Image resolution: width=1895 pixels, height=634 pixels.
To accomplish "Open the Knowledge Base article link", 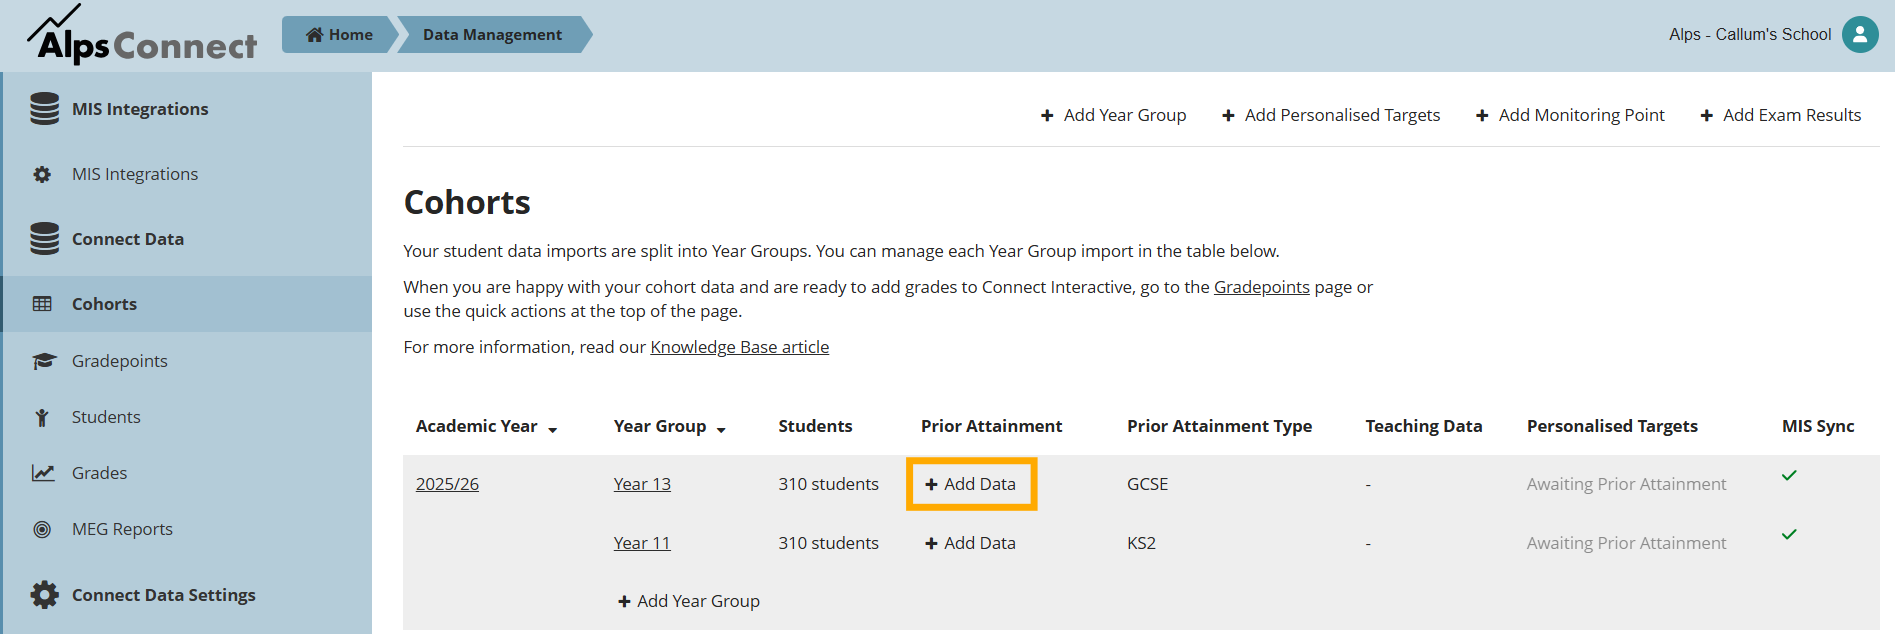I will click(739, 347).
